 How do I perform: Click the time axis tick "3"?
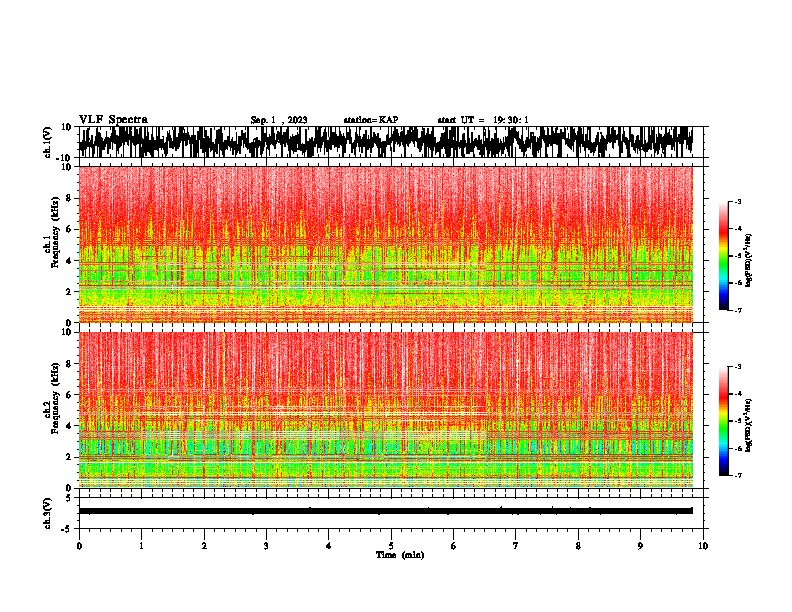click(266, 546)
